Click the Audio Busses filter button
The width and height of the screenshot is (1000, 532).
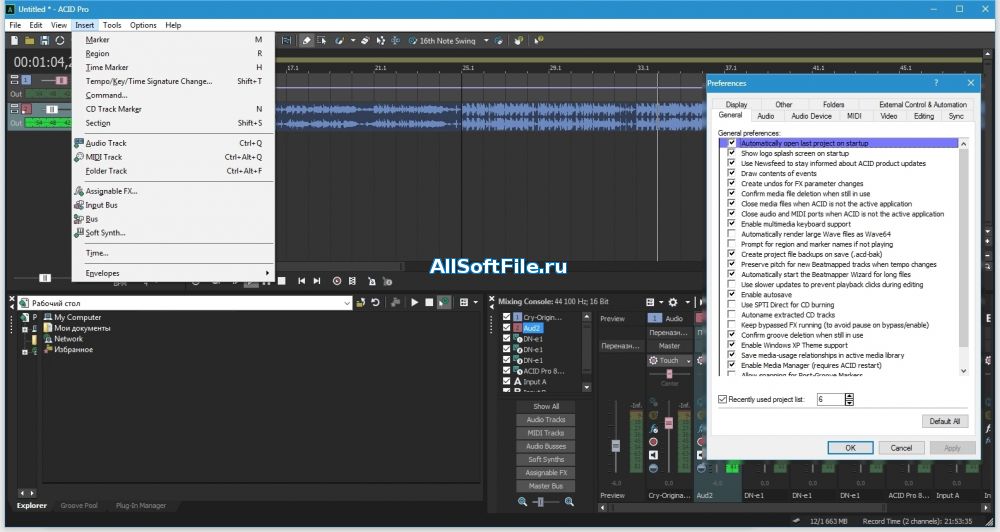click(x=546, y=446)
